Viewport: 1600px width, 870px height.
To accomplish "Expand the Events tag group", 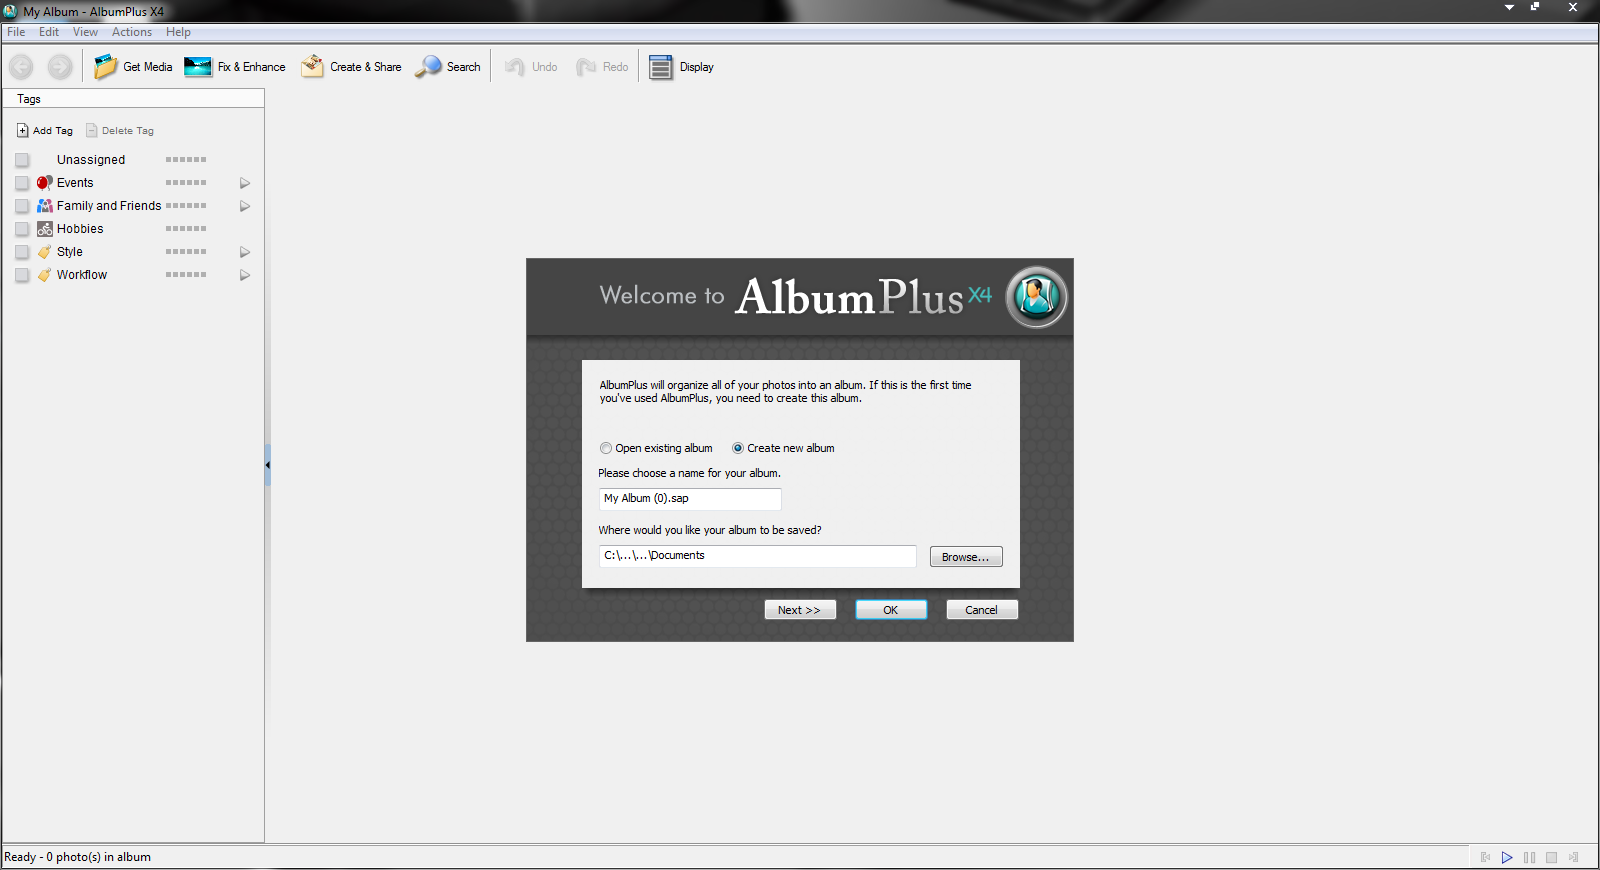I will (244, 183).
